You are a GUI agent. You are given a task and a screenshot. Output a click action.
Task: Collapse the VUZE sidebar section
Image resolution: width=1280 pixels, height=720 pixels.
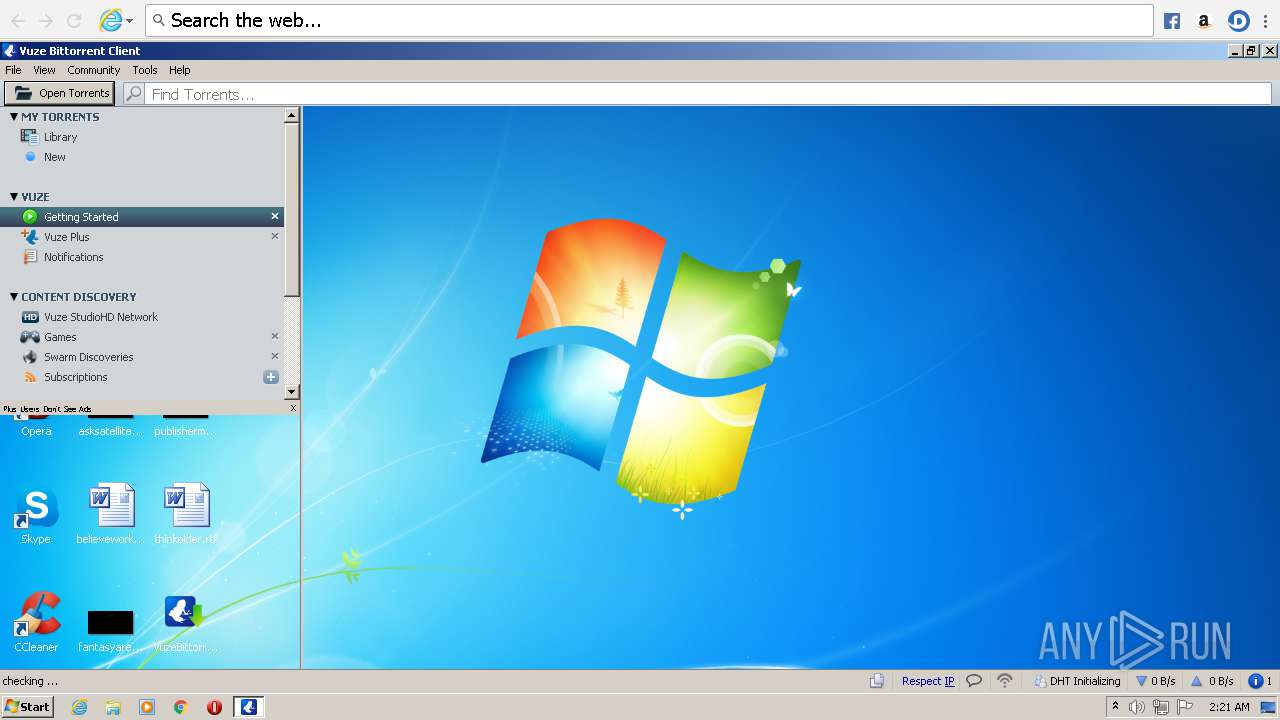pyautogui.click(x=14, y=197)
